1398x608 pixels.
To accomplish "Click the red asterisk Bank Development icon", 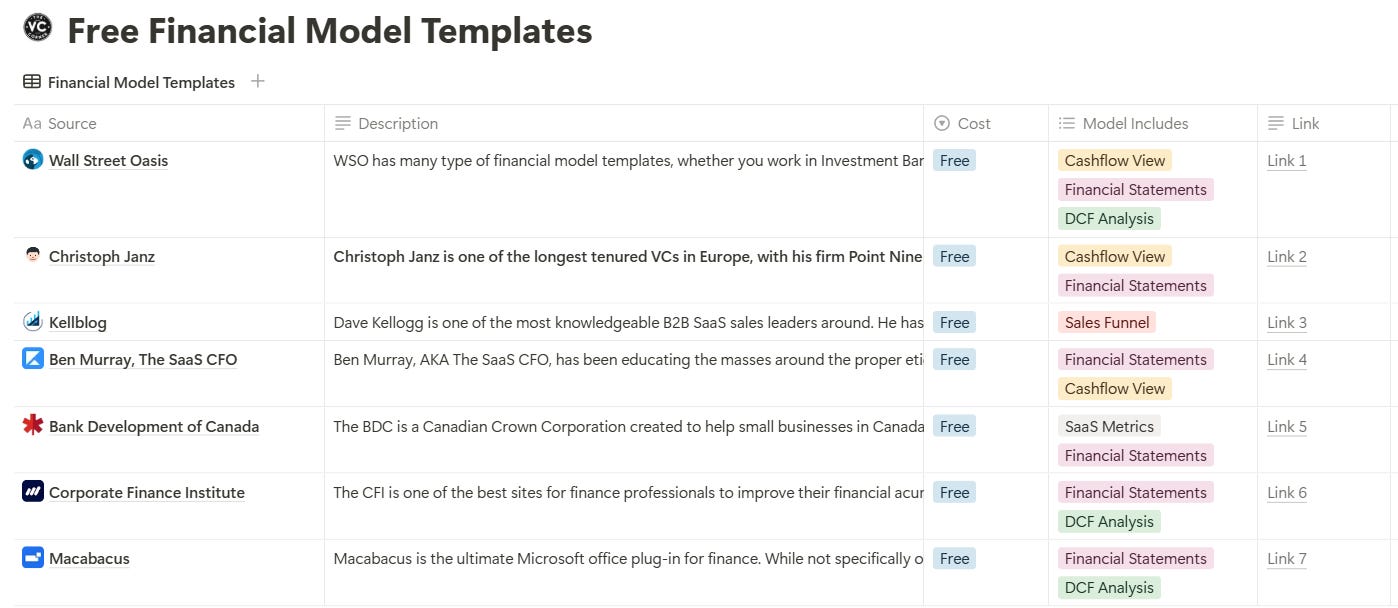I will coord(33,426).
